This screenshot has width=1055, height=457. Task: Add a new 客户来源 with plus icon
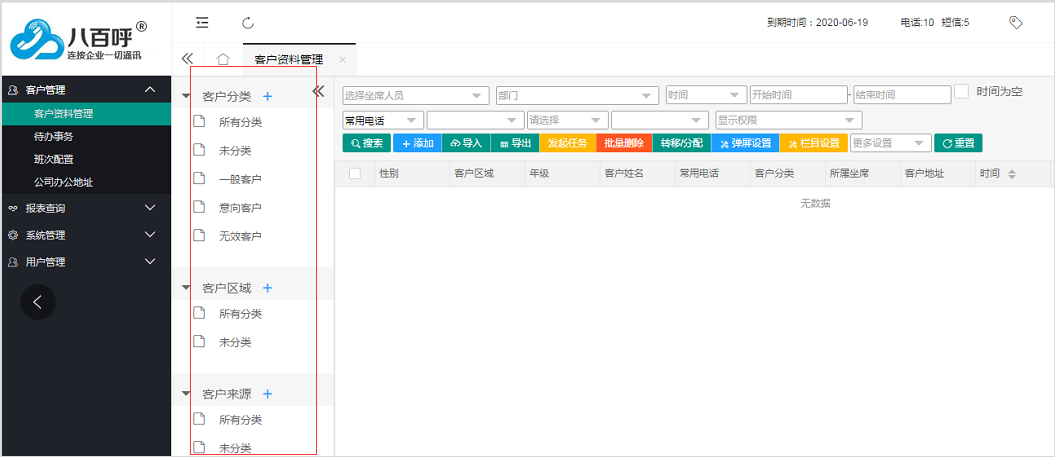[268, 394]
